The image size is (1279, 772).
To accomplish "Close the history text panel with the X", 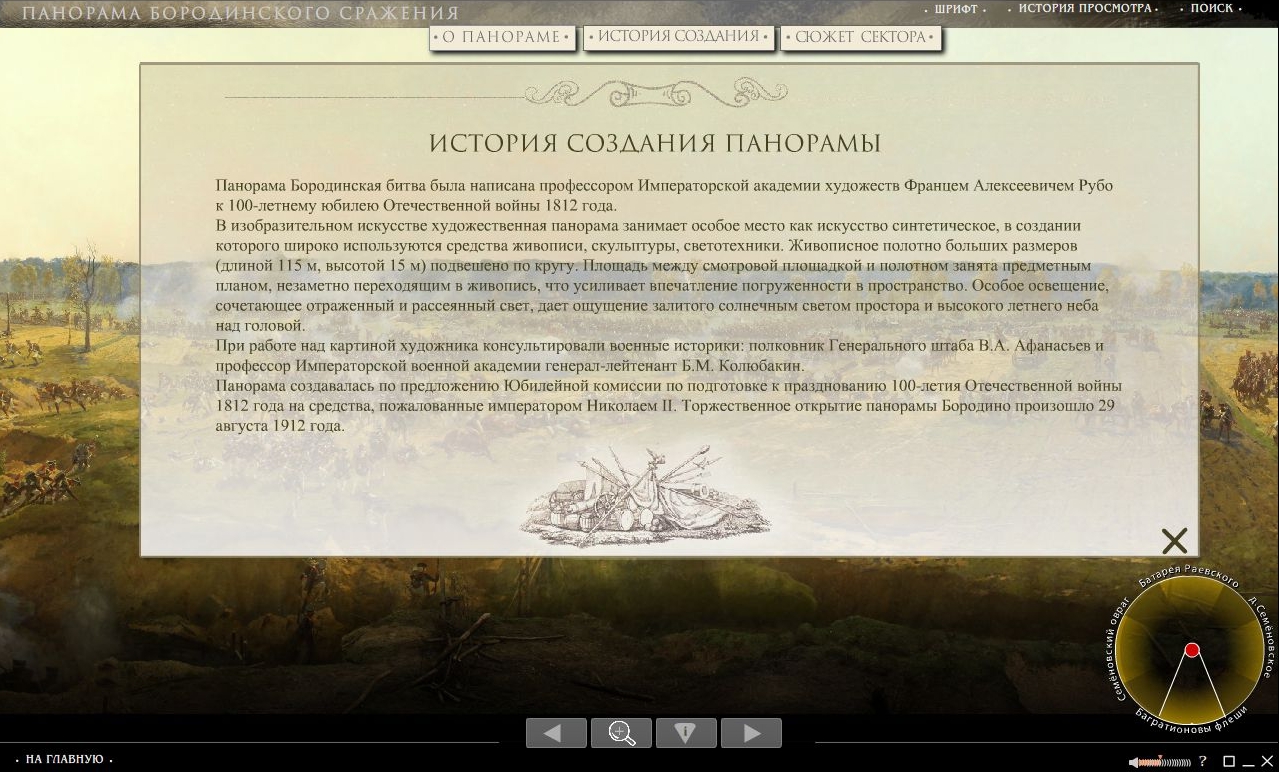I will click(1175, 541).
